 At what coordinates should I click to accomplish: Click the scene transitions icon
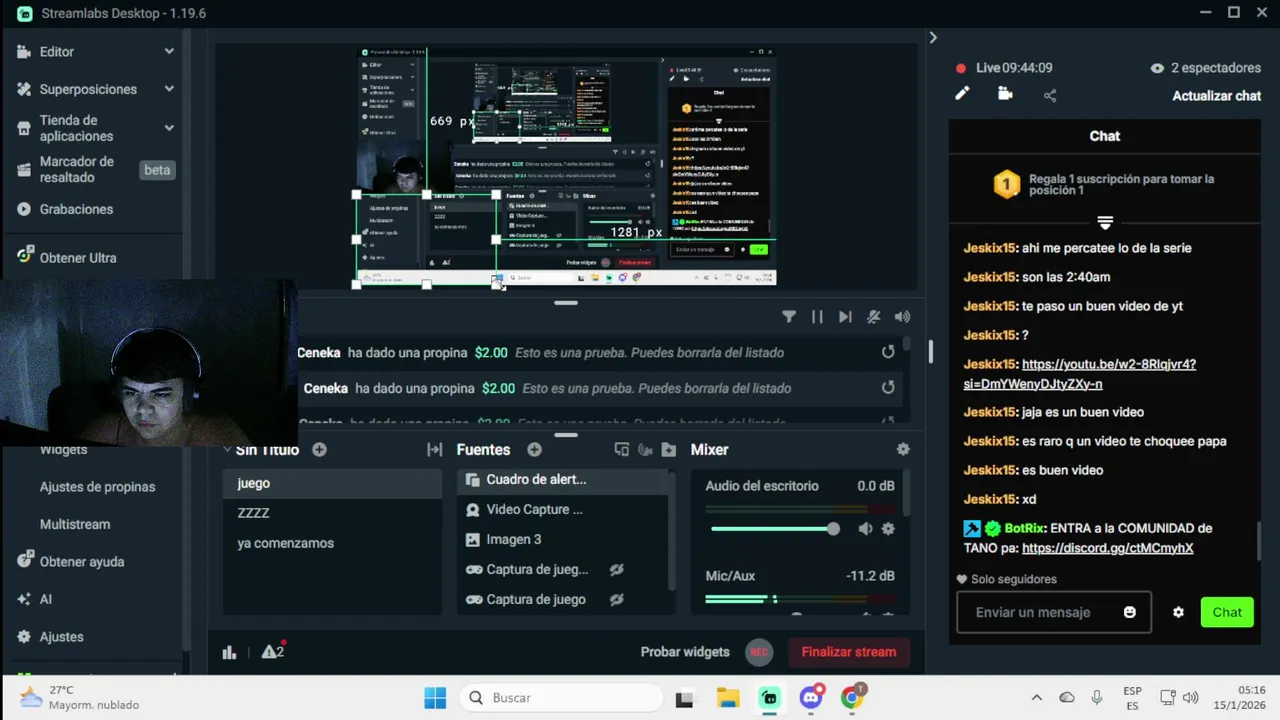click(434, 450)
